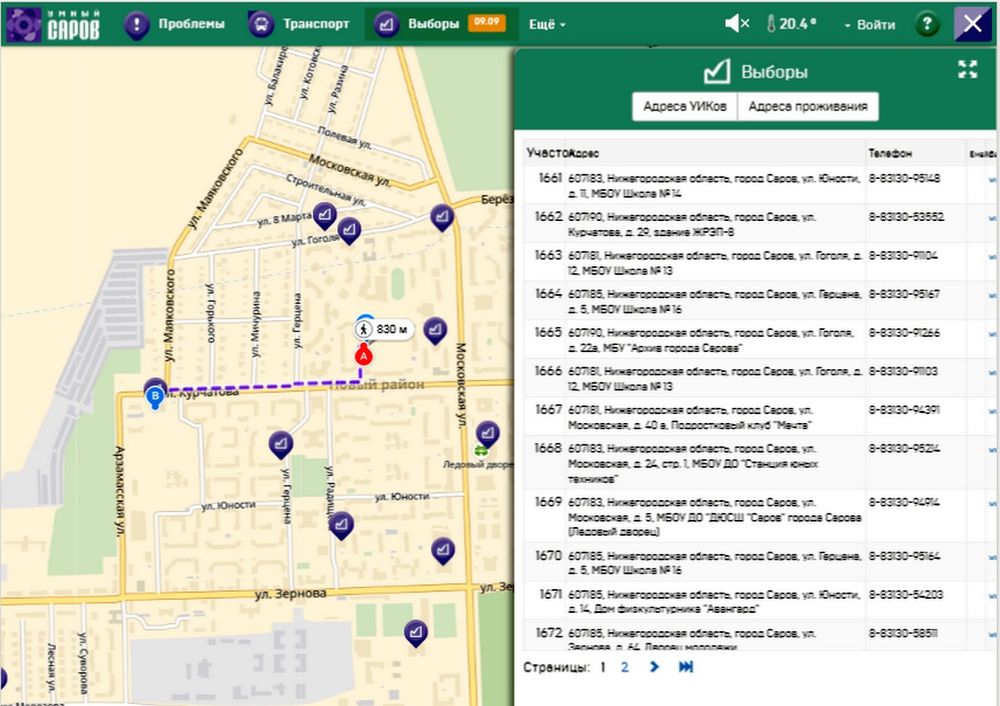
Task: Click the red route marker A
Action: click(x=363, y=355)
